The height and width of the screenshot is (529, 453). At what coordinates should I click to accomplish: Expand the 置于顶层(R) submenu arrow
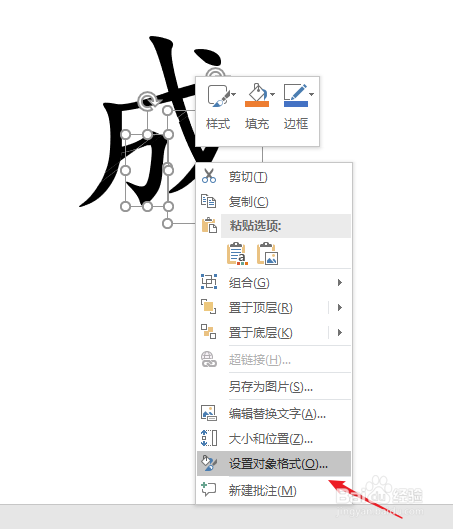[x=340, y=307]
